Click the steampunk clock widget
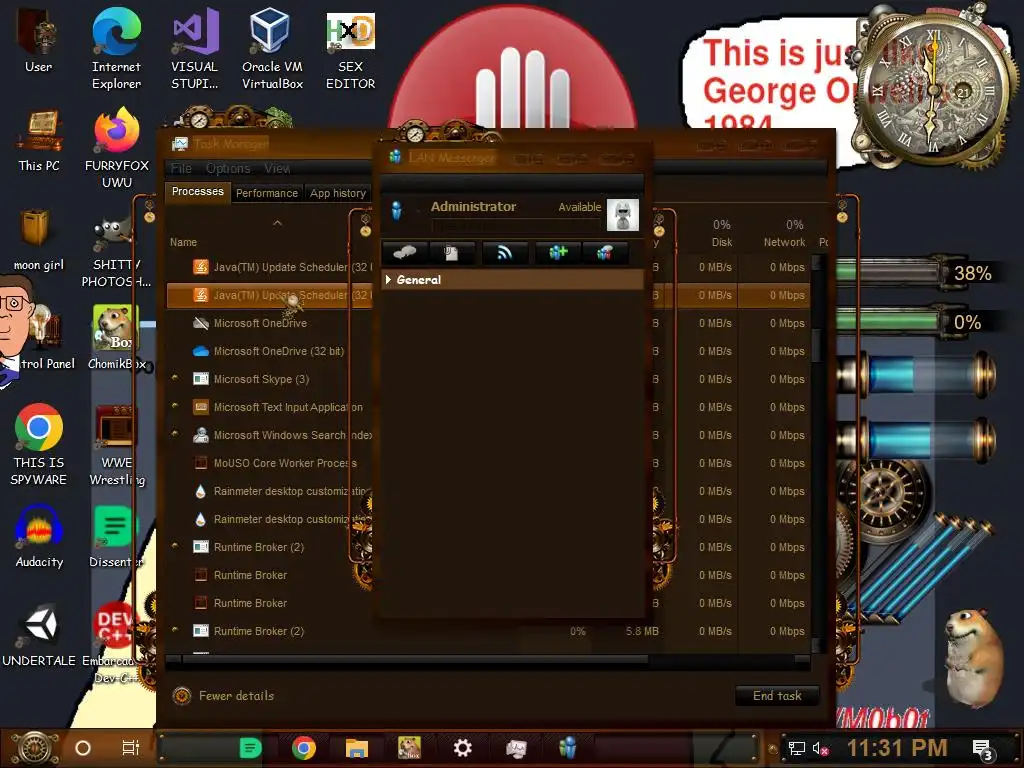Screen dimensions: 1024x768 tap(934, 90)
